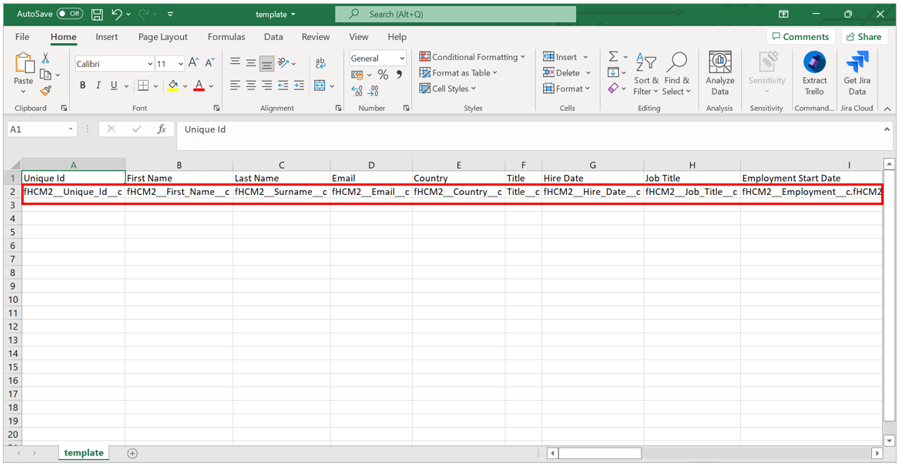The width and height of the screenshot is (903, 470).
Task: Open the Formulas tab
Action: pyautogui.click(x=226, y=37)
